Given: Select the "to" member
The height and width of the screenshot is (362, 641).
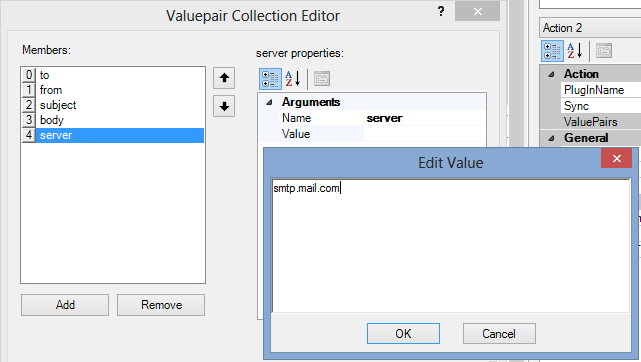Looking at the screenshot, I should (120, 75).
